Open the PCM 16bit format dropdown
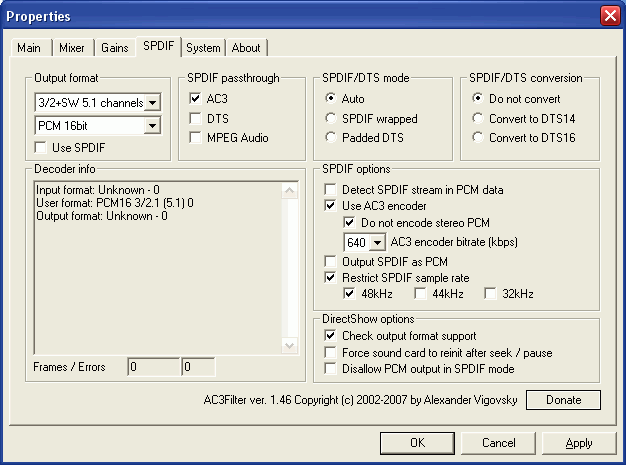 152,126
